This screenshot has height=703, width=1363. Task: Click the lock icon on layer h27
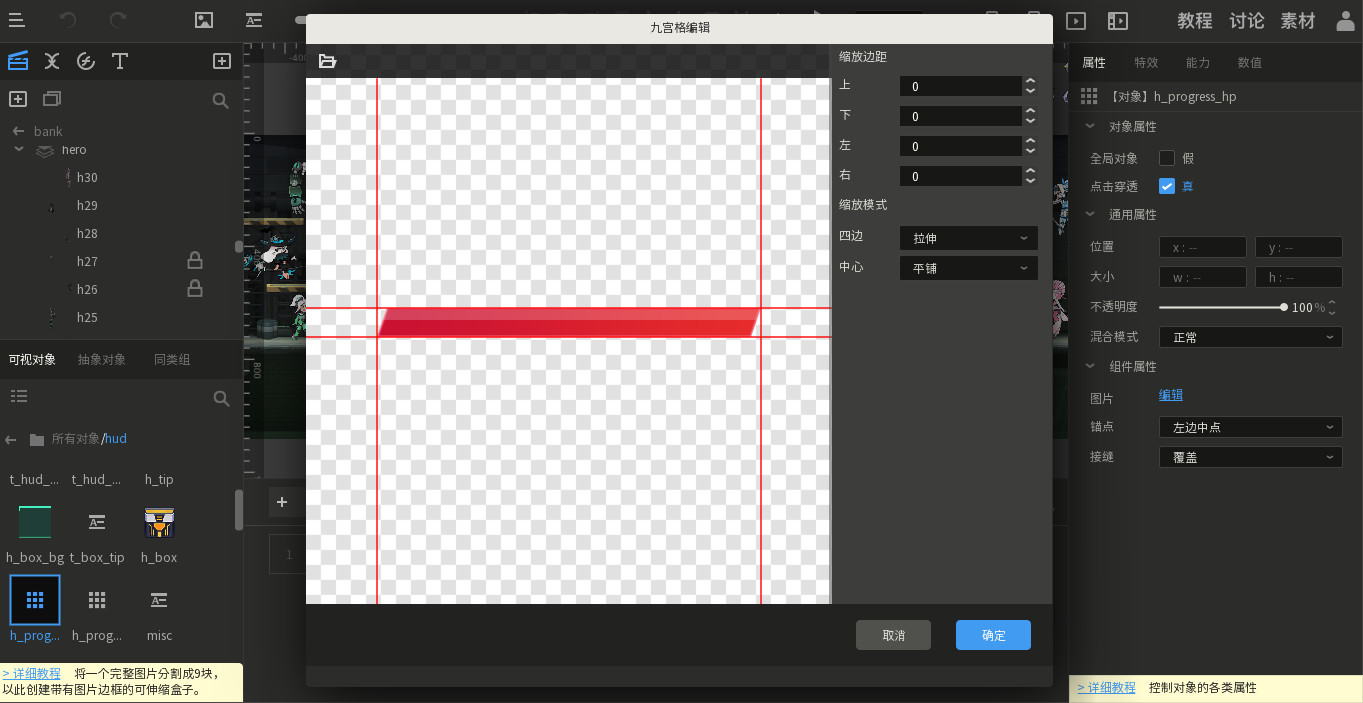(x=195, y=260)
